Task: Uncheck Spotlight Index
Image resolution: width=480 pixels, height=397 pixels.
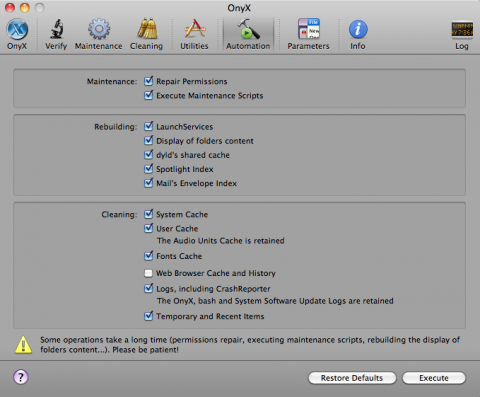Action: (x=149, y=169)
